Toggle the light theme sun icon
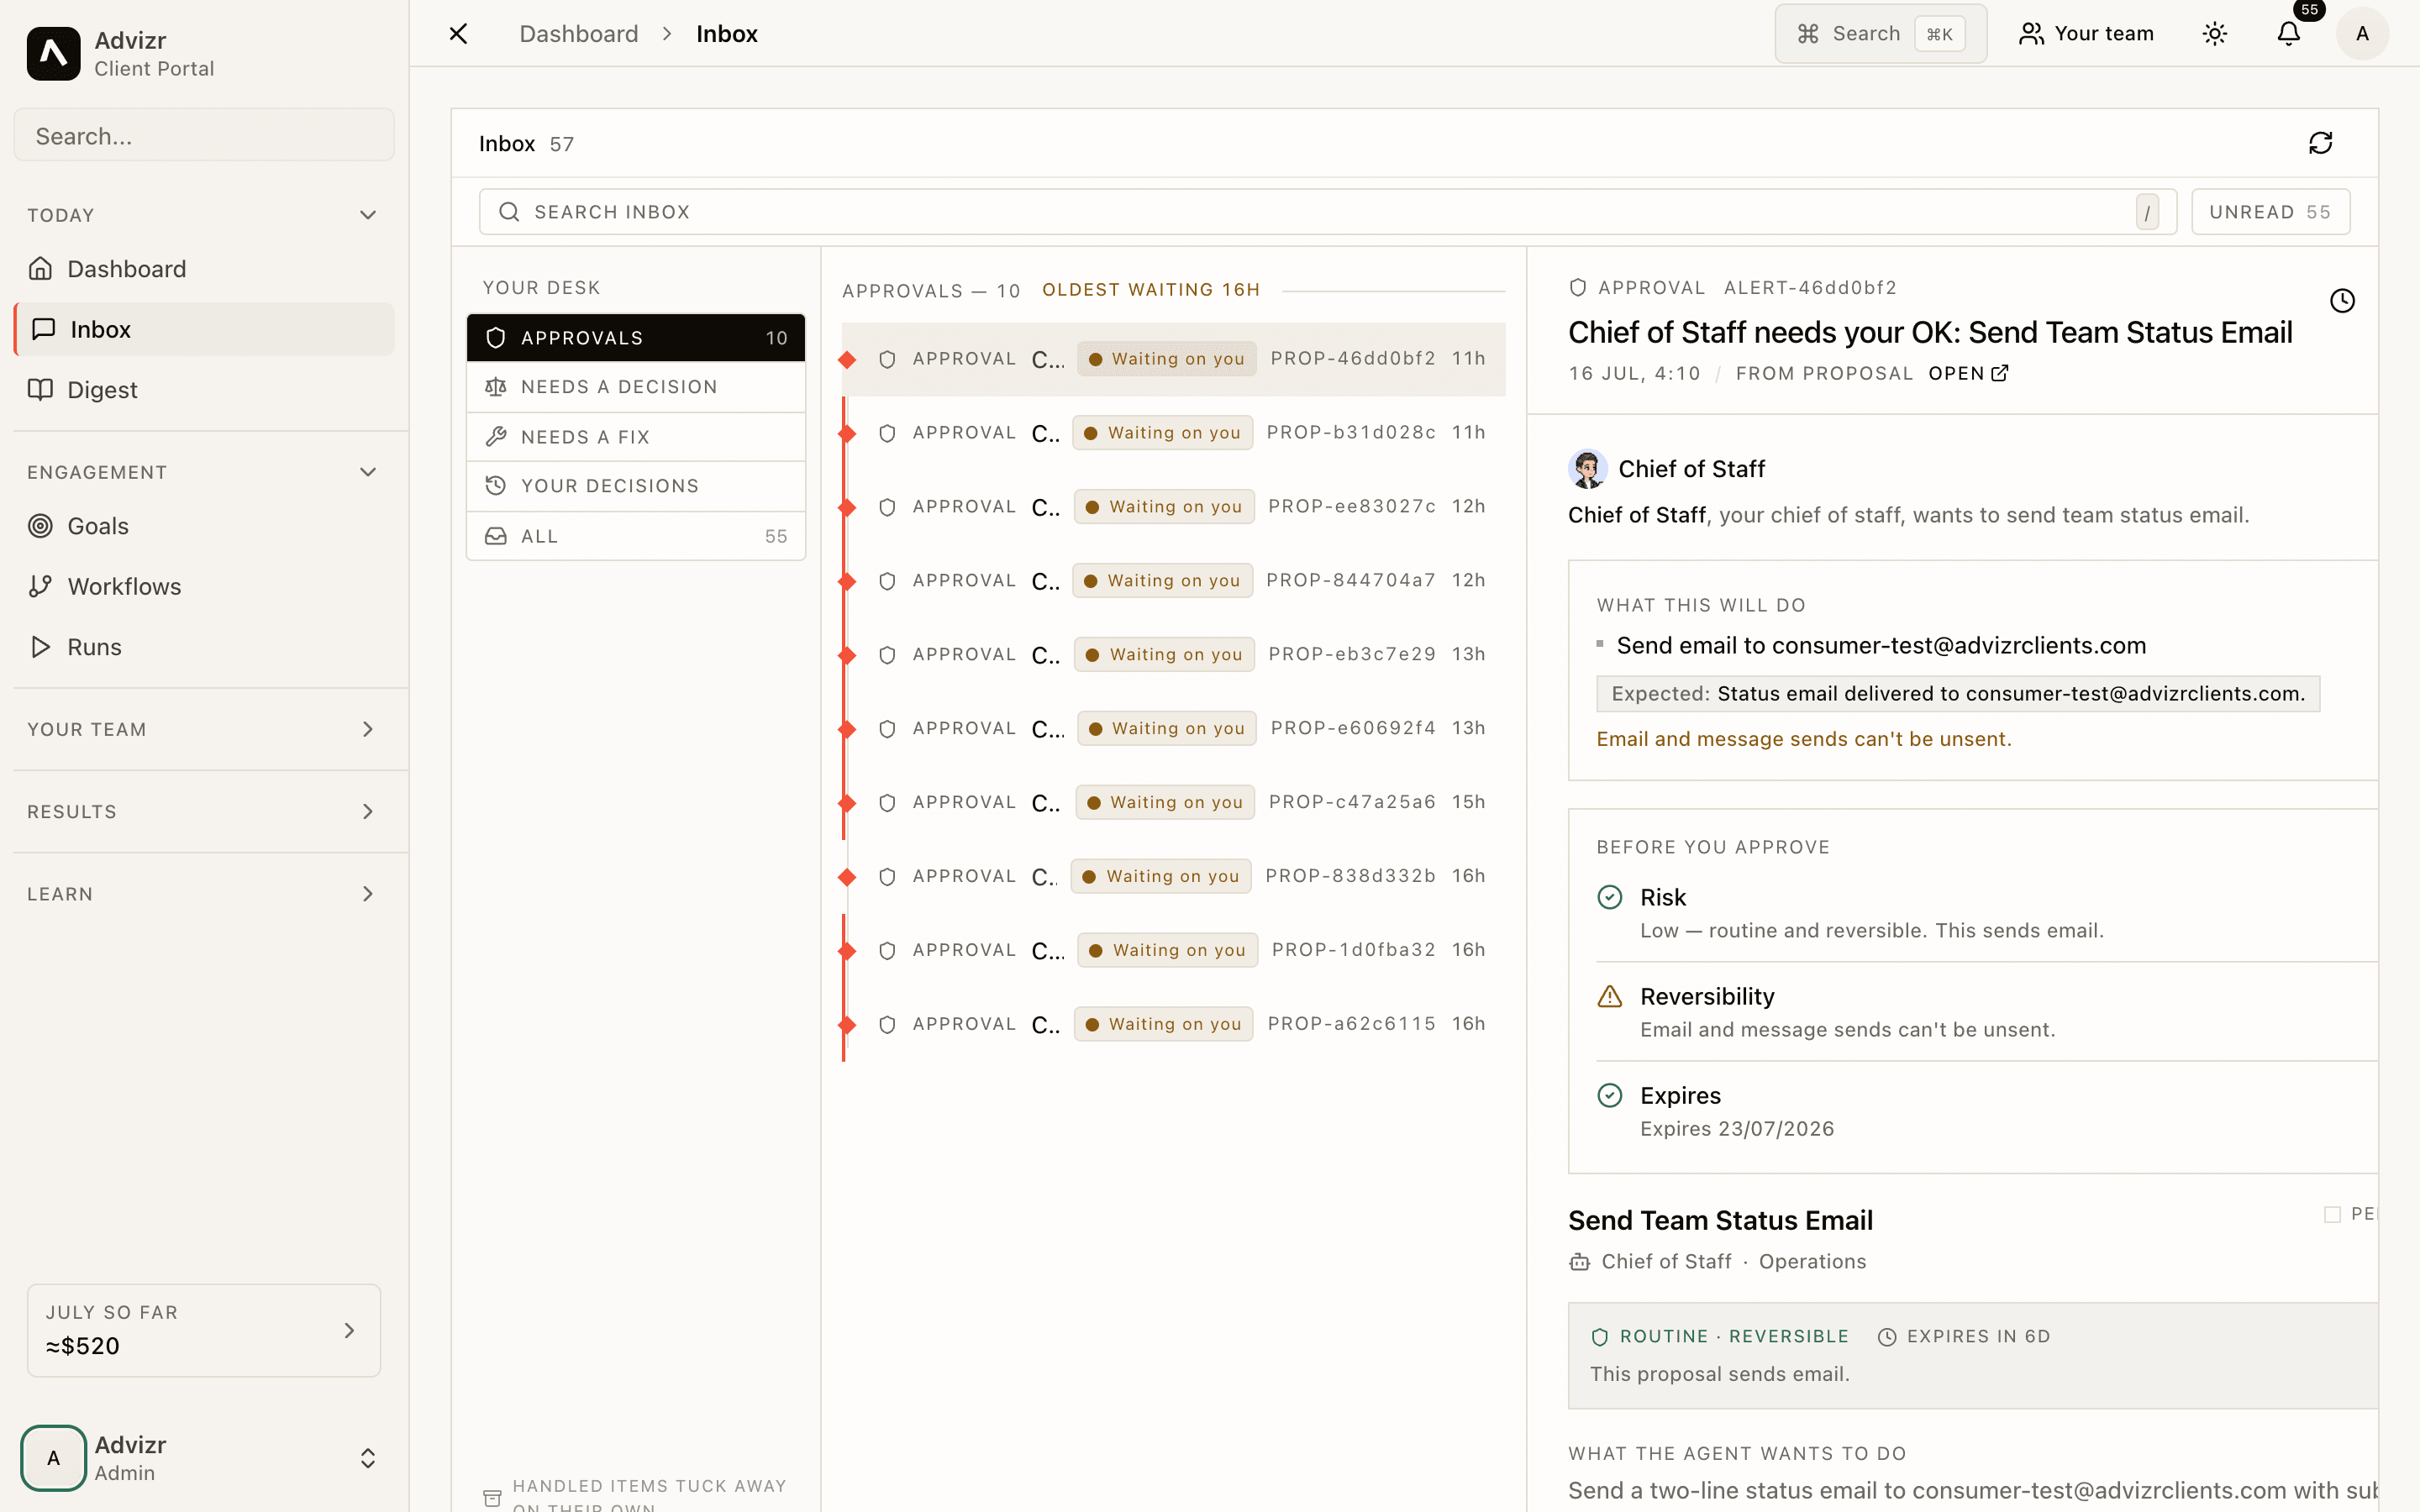Image resolution: width=2420 pixels, height=1512 pixels. point(2215,34)
